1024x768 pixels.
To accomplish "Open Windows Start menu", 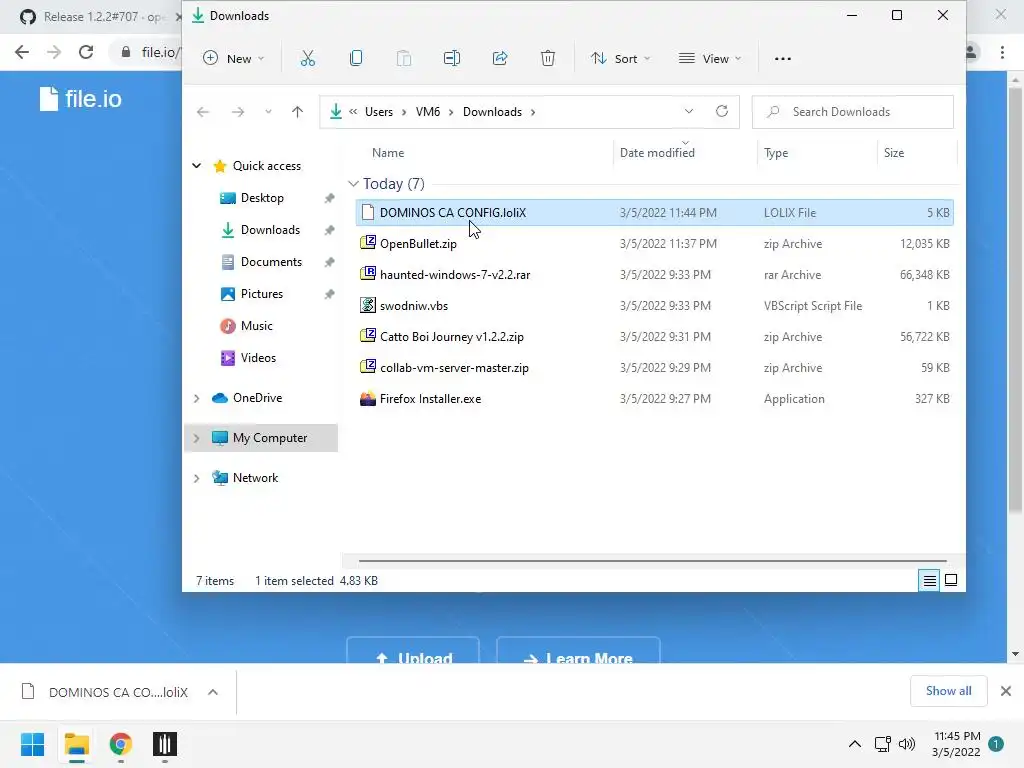I will point(32,744).
